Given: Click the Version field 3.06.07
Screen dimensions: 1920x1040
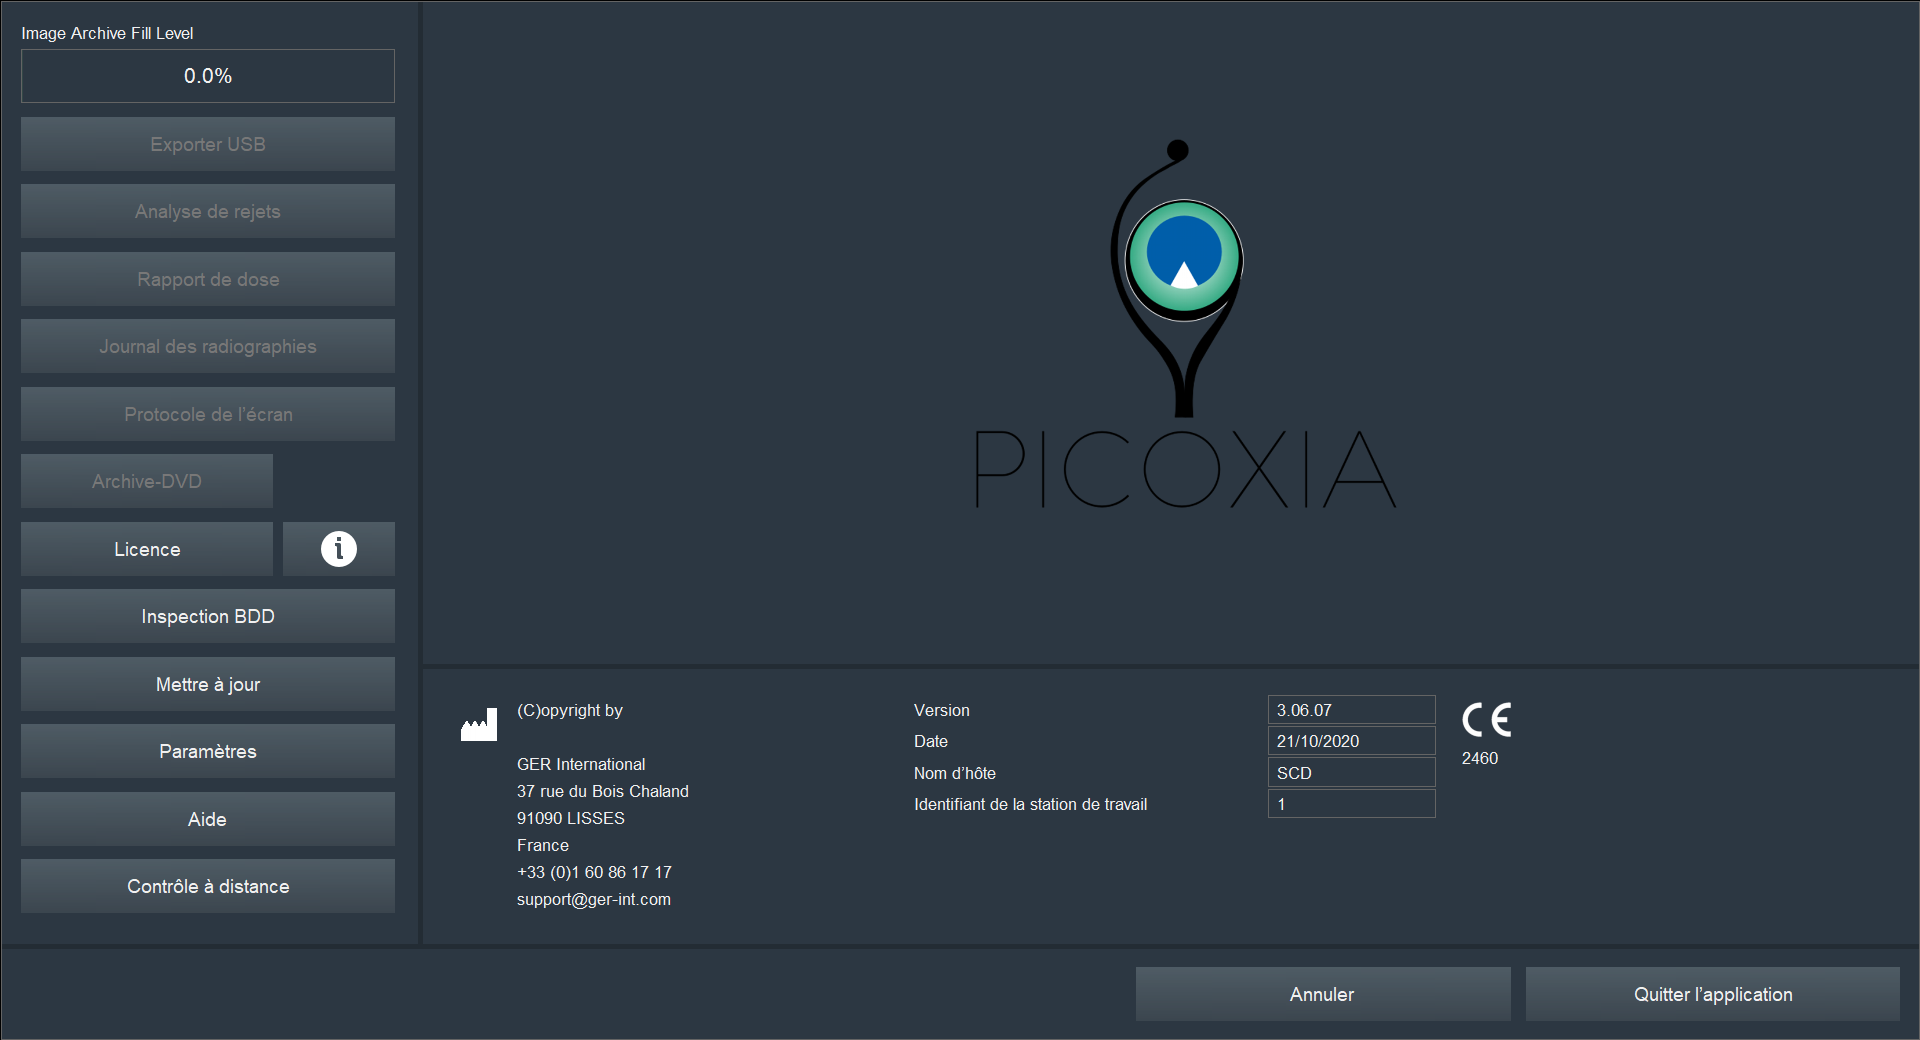Looking at the screenshot, I should 1352,710.
